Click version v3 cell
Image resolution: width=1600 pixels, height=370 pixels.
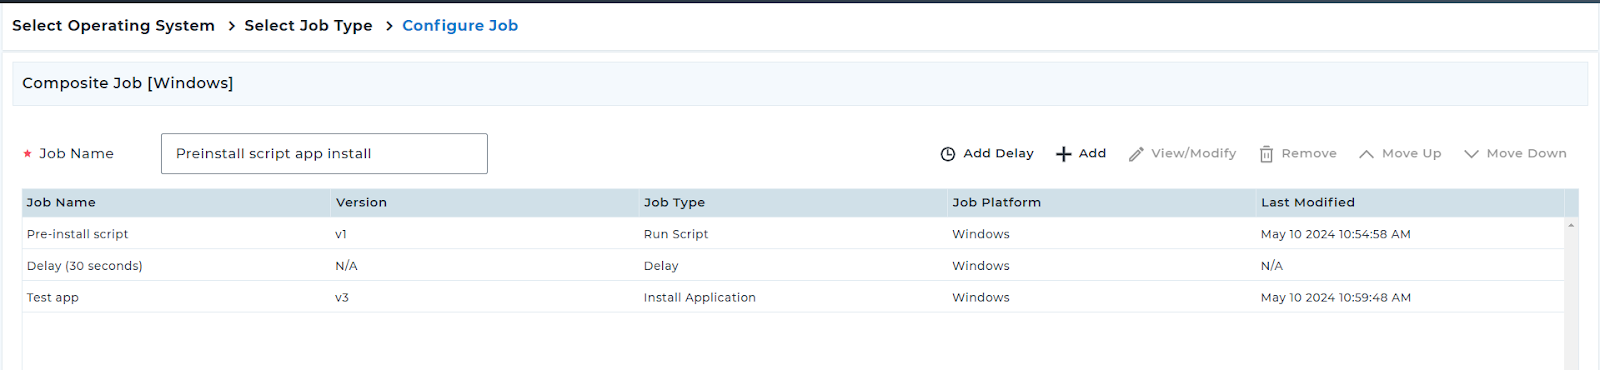click(342, 297)
